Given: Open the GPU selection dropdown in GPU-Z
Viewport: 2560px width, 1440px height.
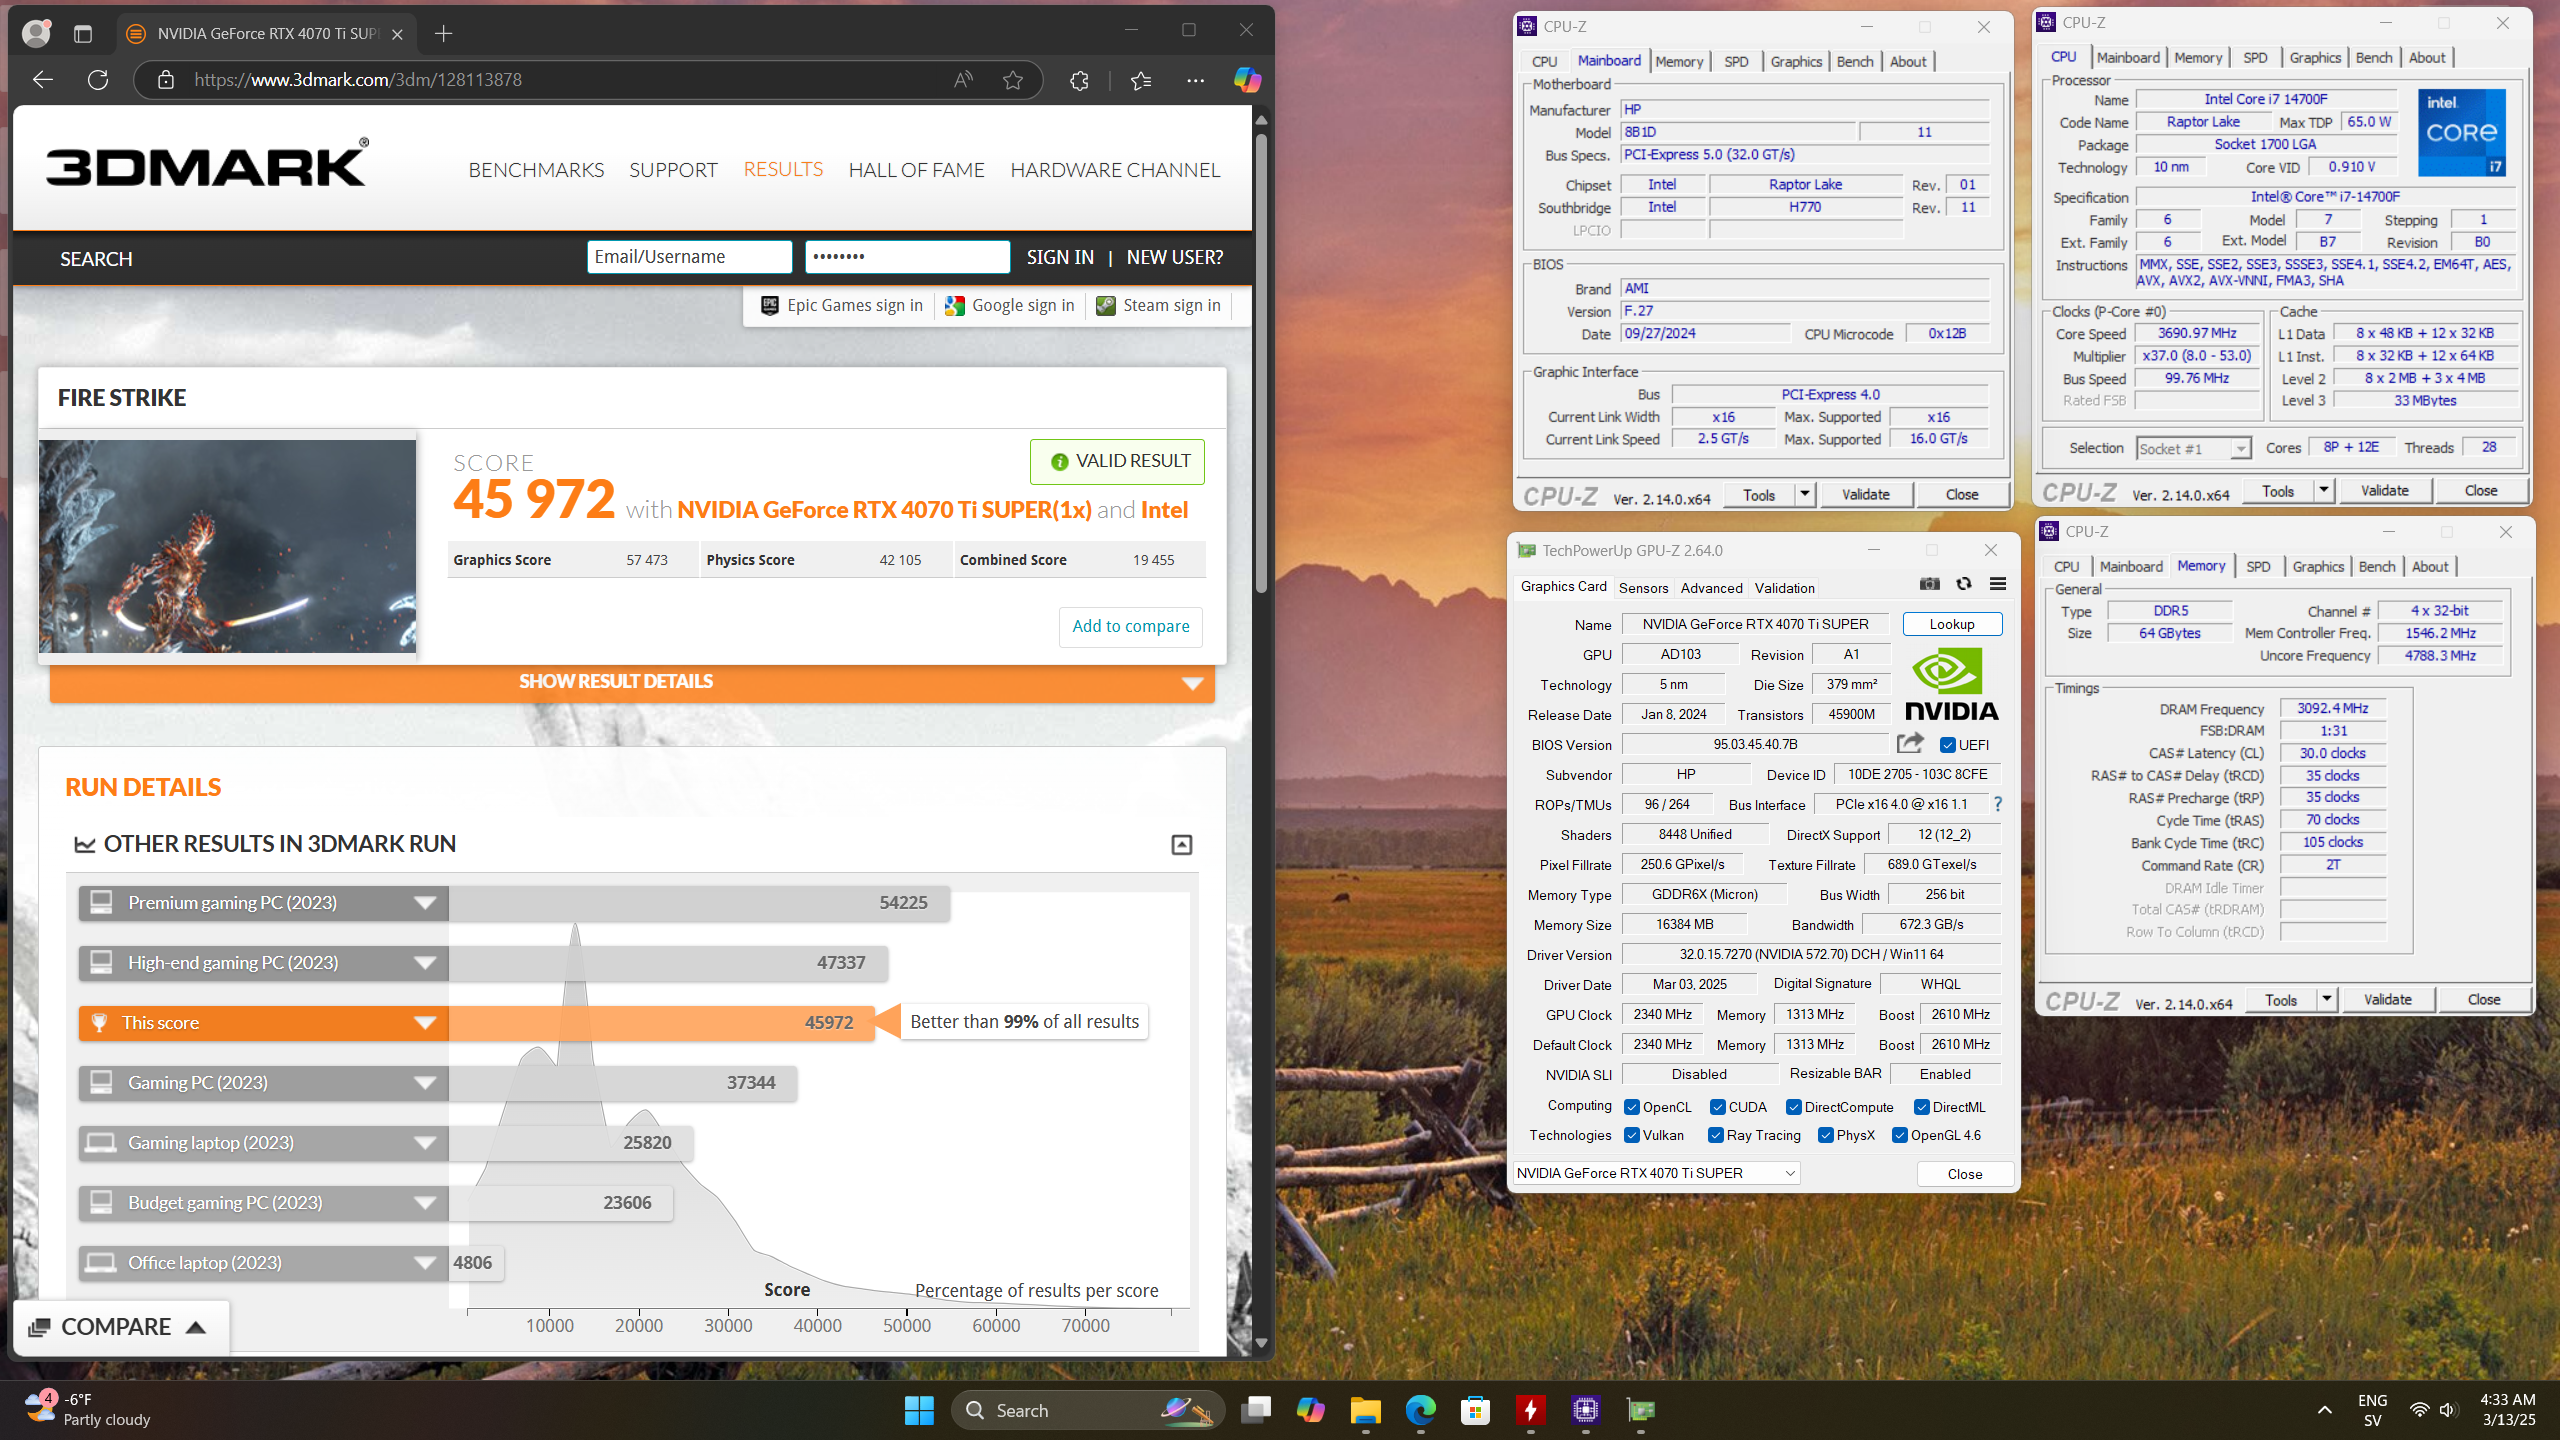Looking at the screenshot, I should [1657, 1173].
